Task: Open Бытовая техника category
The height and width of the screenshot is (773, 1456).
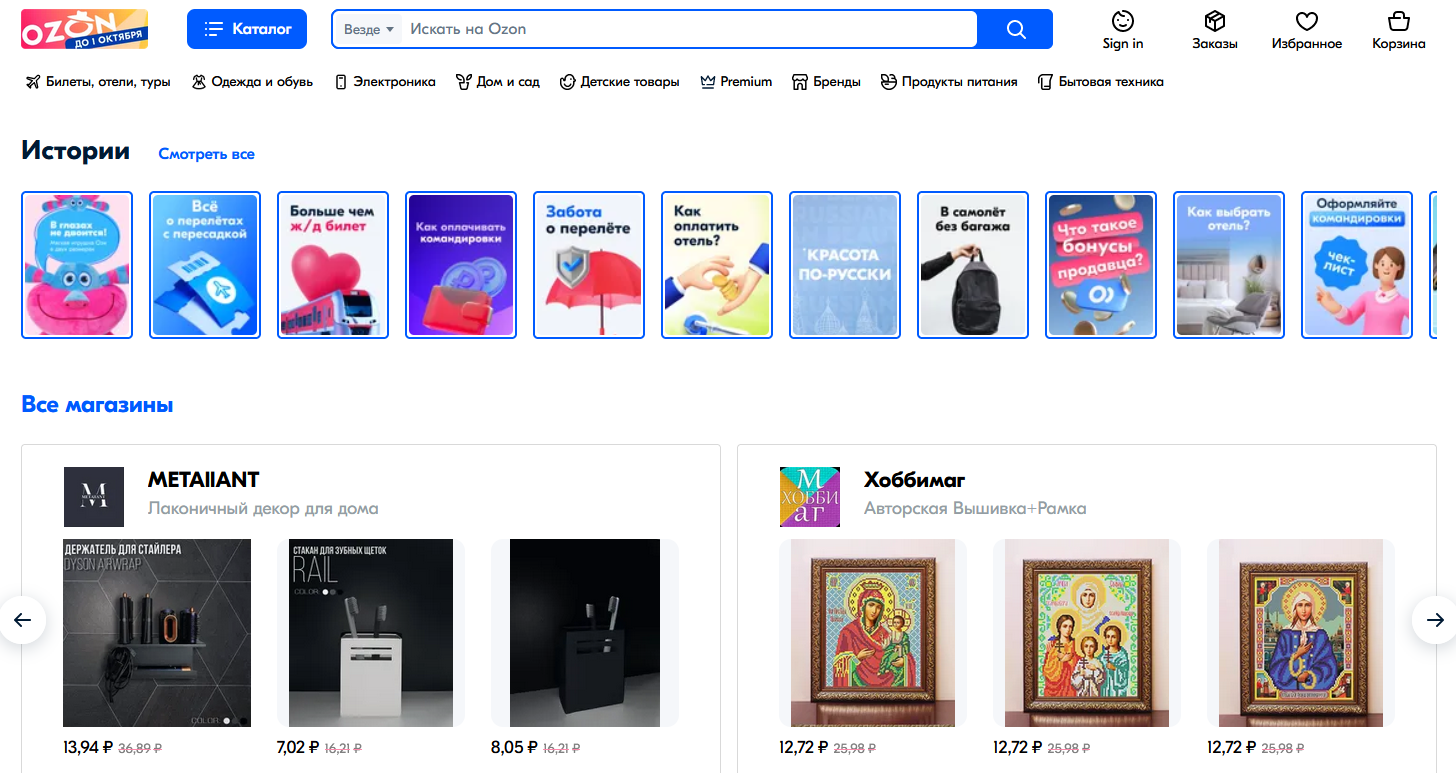Action: [1101, 82]
